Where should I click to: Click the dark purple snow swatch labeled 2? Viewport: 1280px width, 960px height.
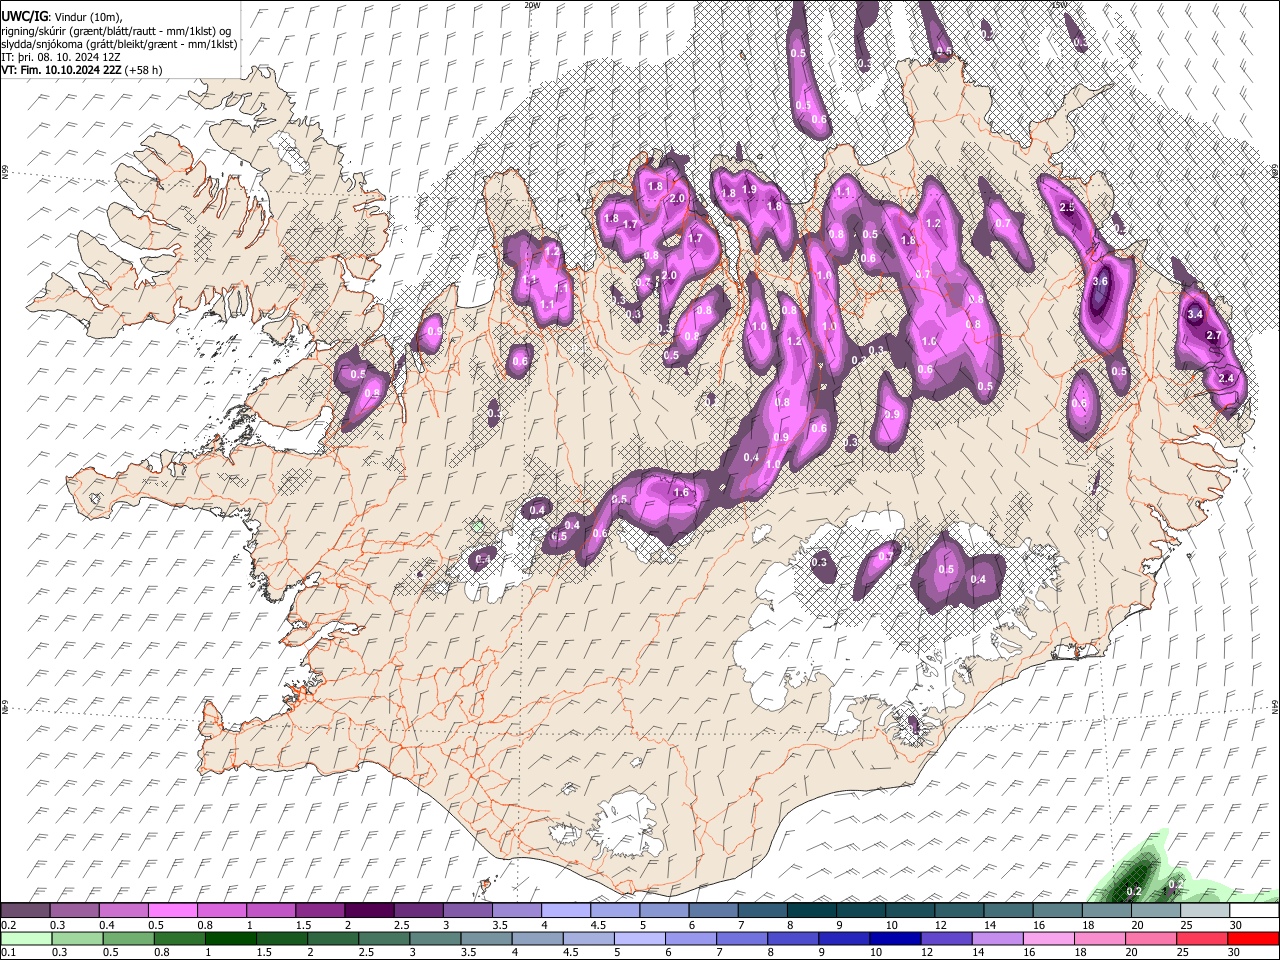[369, 911]
